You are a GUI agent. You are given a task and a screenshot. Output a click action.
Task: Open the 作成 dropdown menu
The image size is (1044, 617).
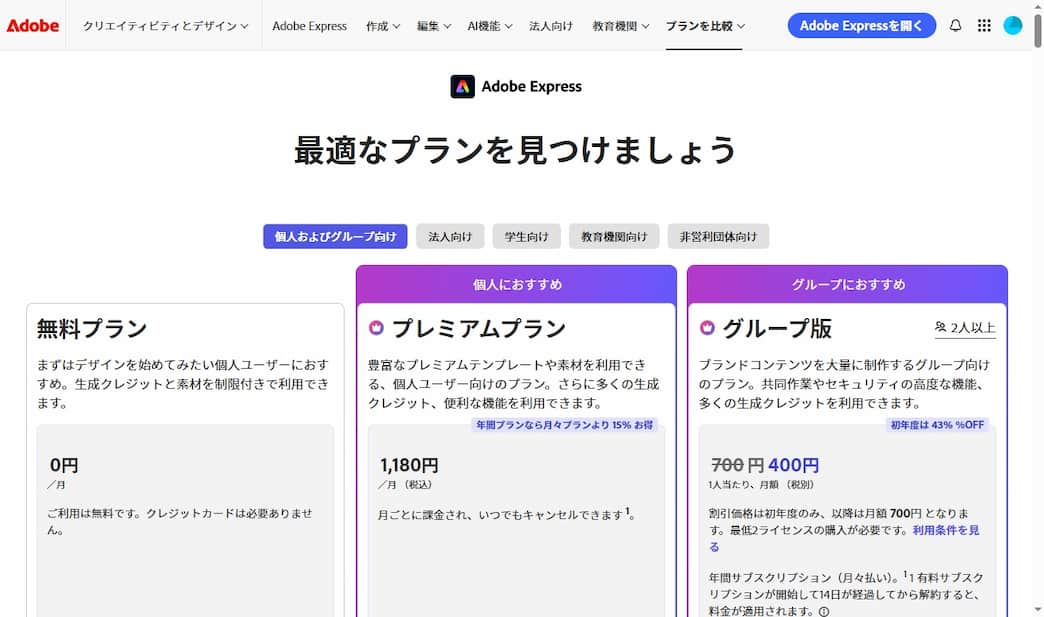tap(382, 26)
